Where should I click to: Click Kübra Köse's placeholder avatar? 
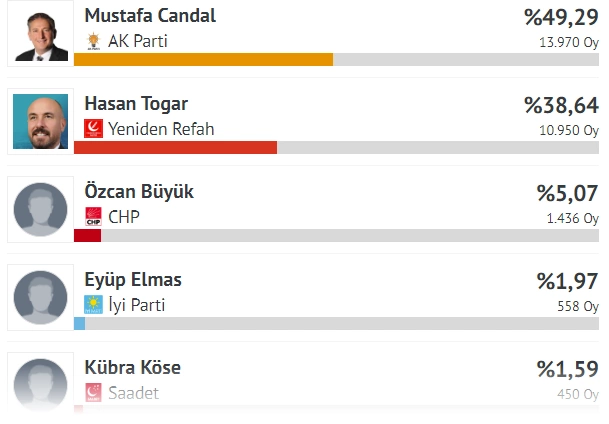(x=41, y=383)
